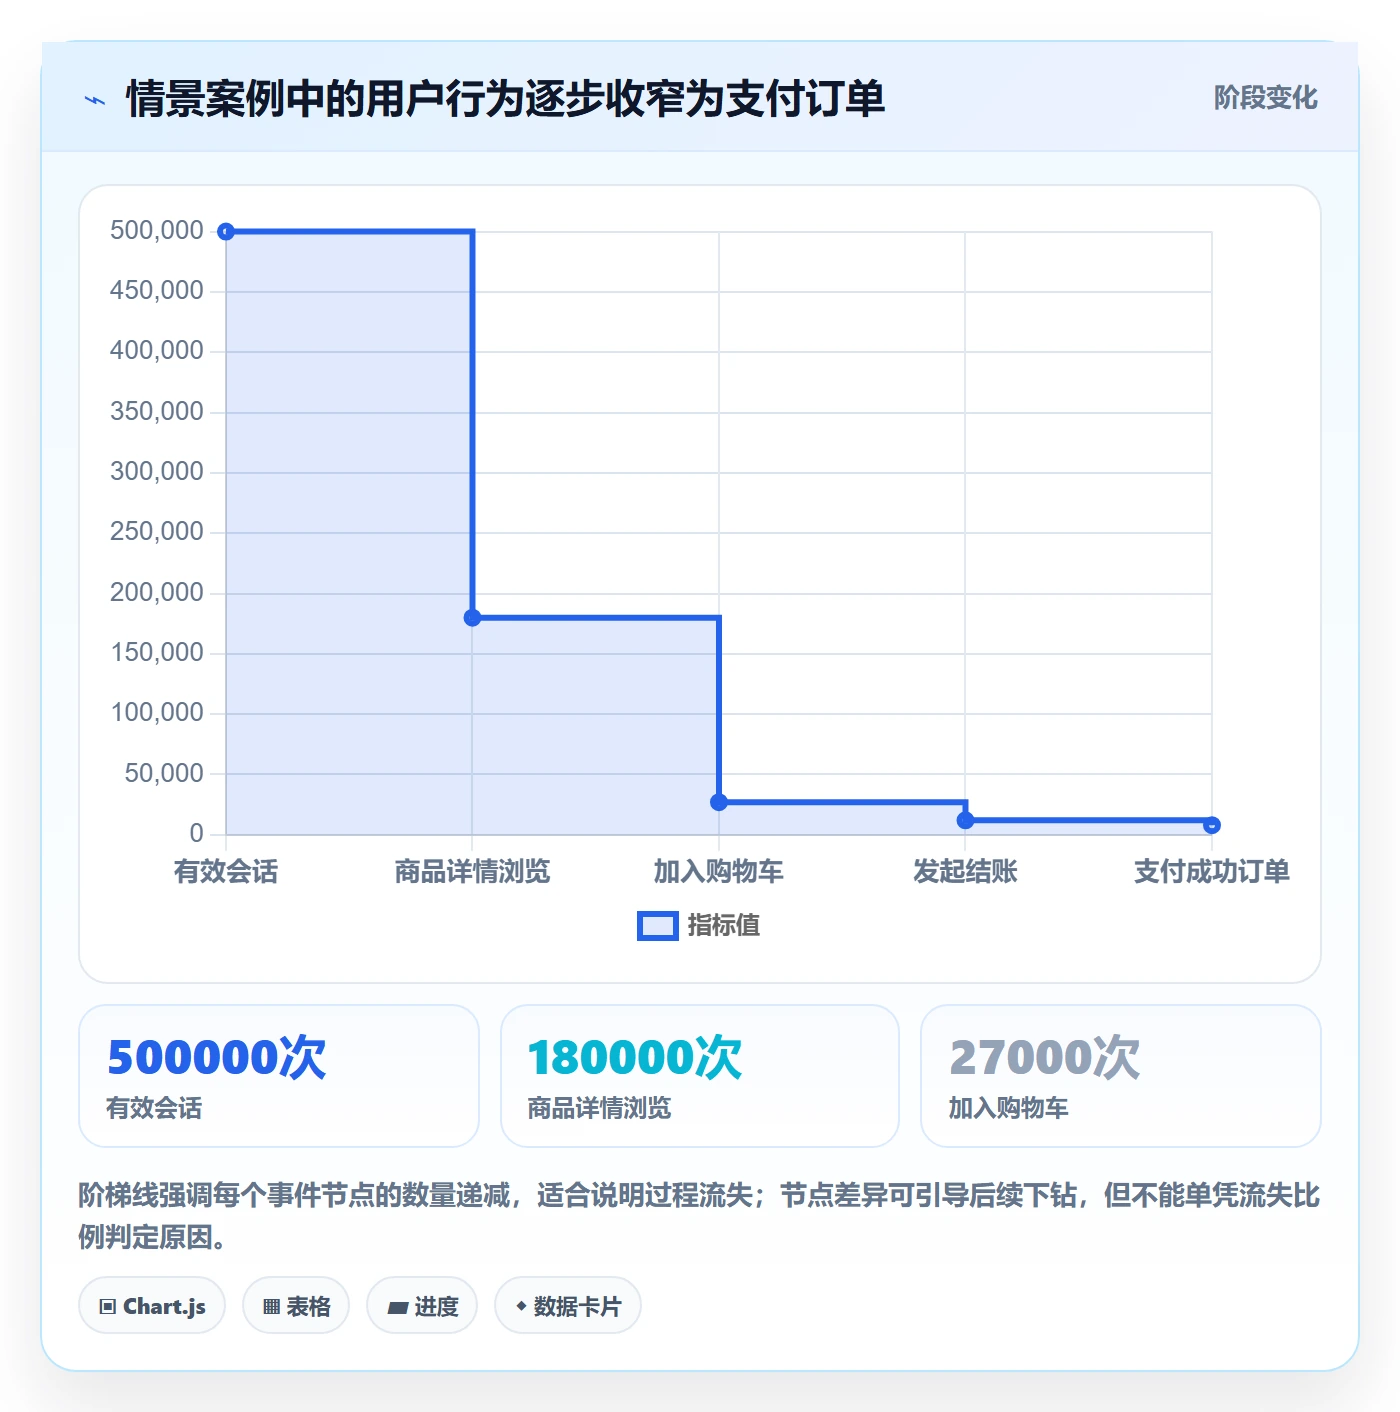Screen dimensions: 1400x1412
Task: Click the grid icon in 表格 chip
Action: click(x=271, y=1307)
